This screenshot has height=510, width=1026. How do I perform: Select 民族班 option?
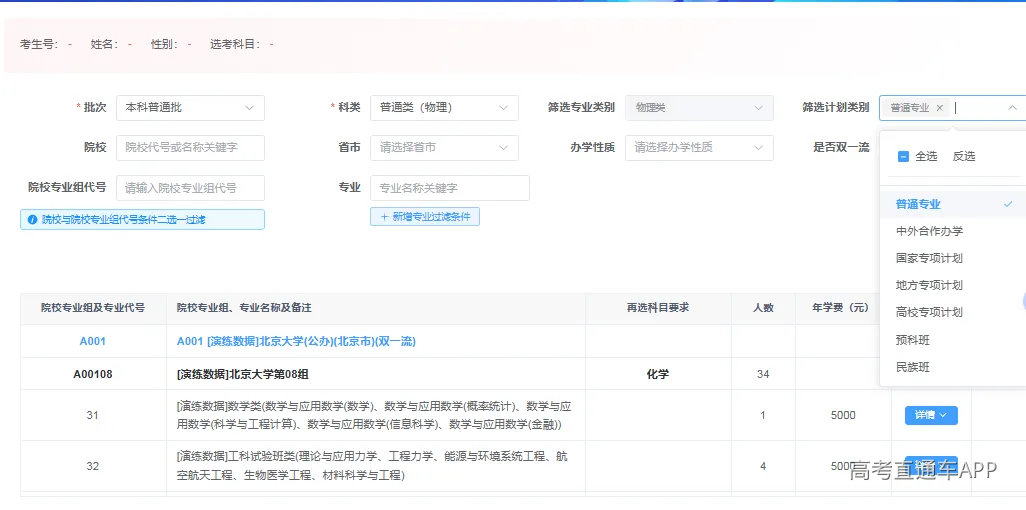pos(955,367)
